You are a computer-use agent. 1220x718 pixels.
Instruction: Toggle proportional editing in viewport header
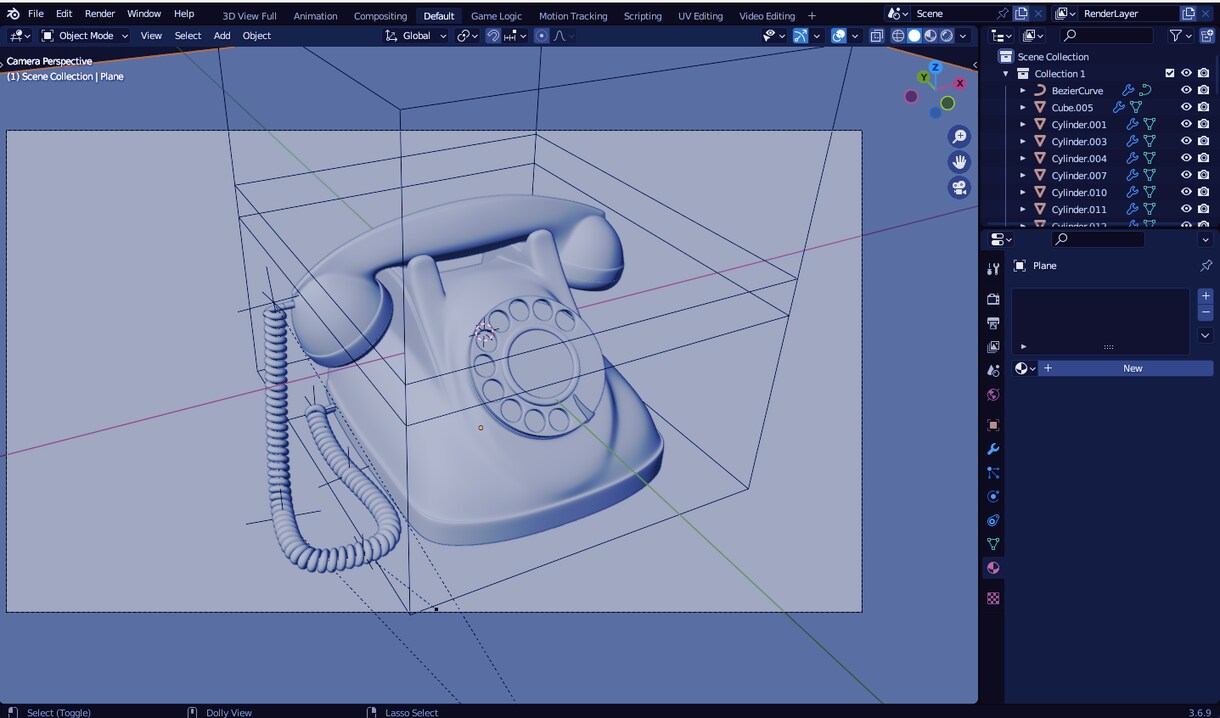541,36
